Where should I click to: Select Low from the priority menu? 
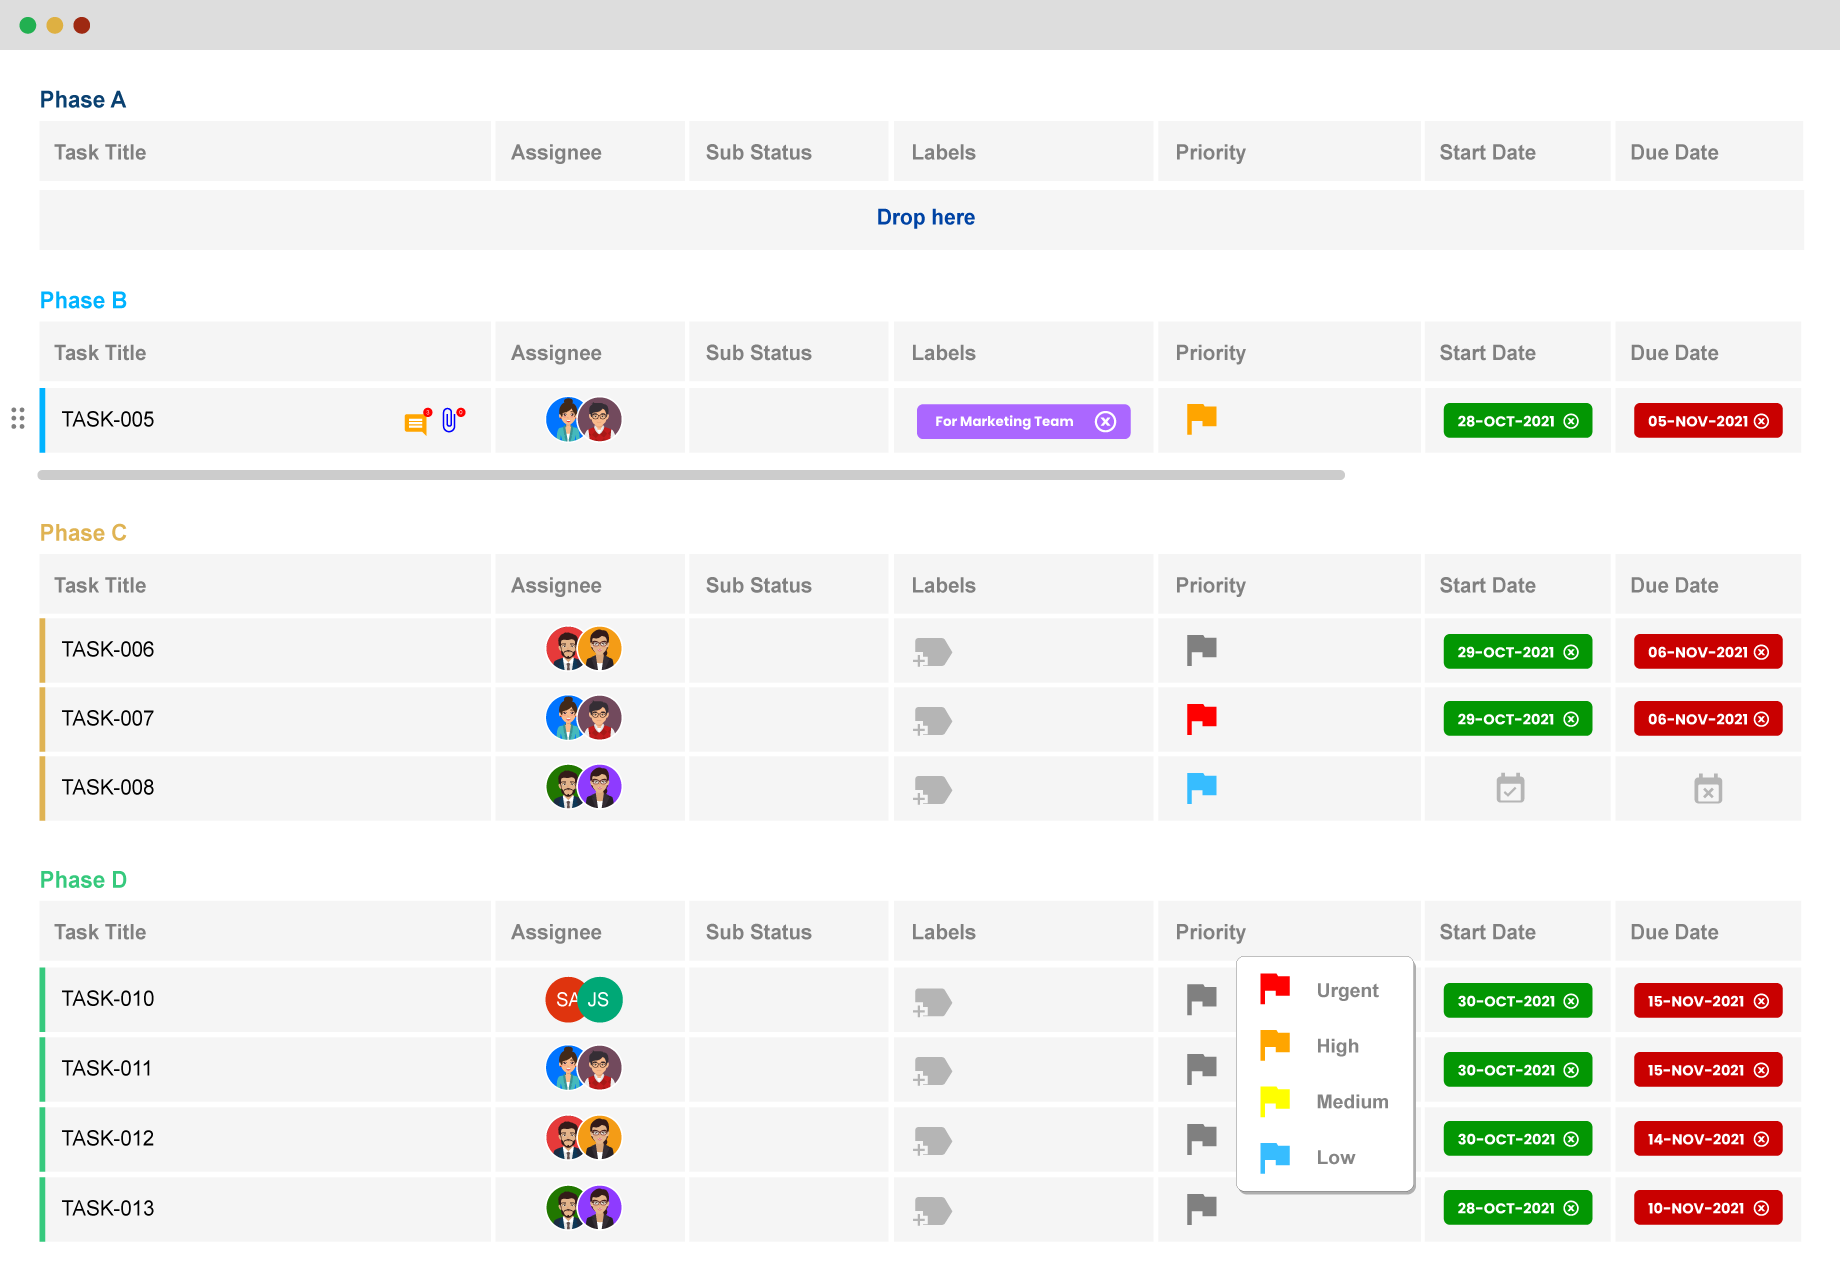click(1324, 1157)
